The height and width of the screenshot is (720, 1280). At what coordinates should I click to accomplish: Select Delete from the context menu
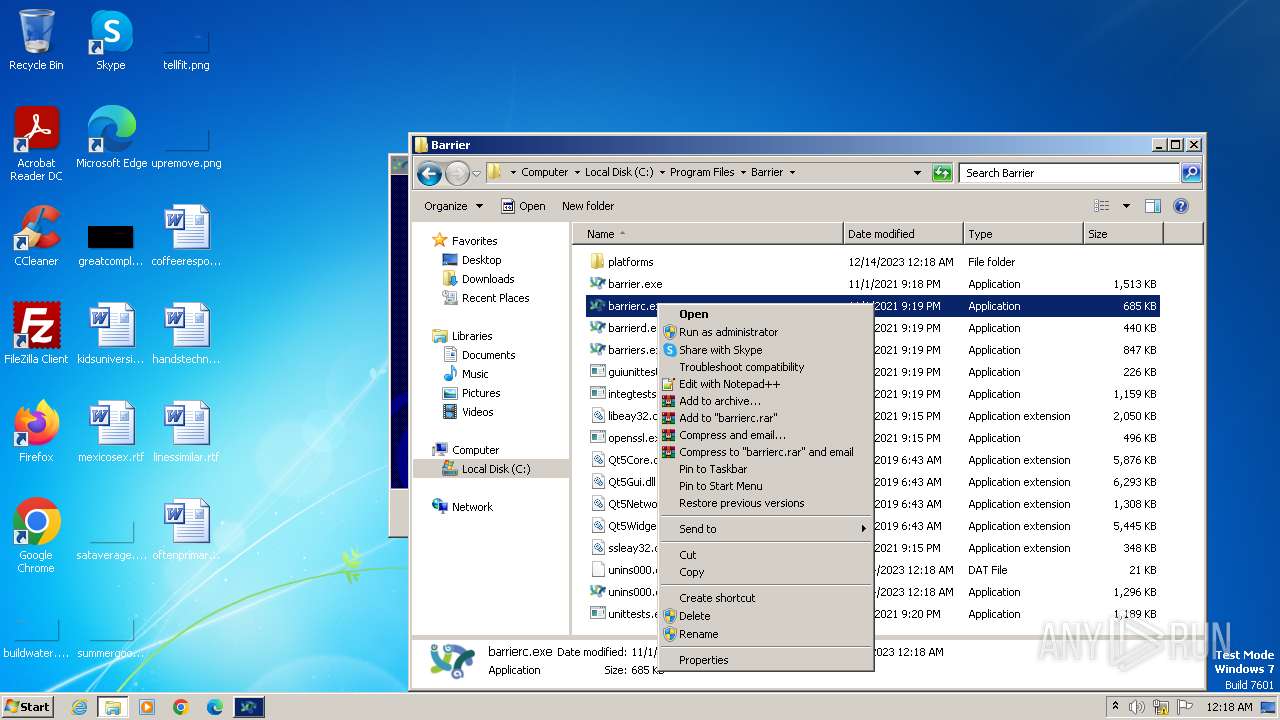point(766,616)
